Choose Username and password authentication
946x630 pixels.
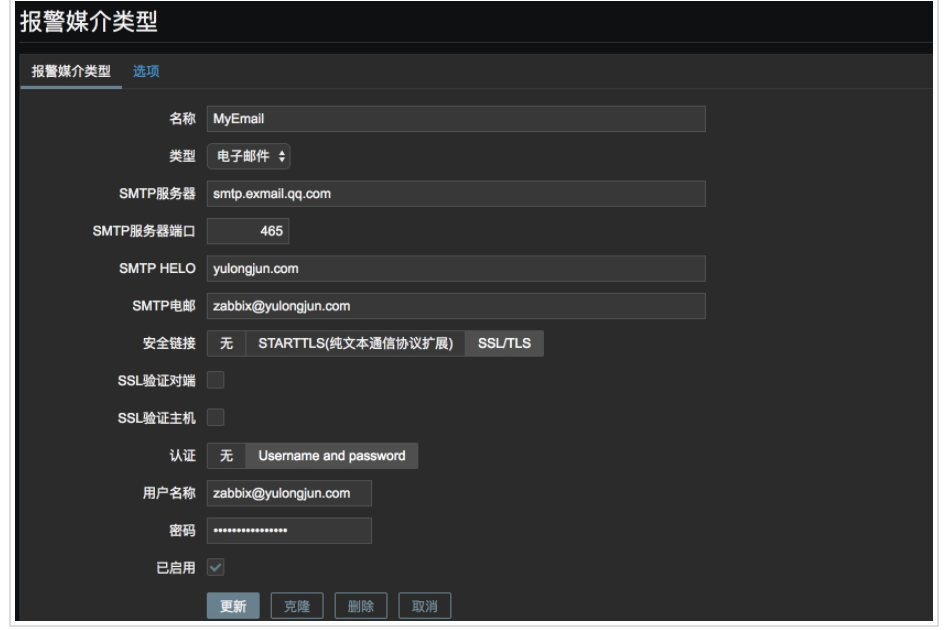coord(332,456)
